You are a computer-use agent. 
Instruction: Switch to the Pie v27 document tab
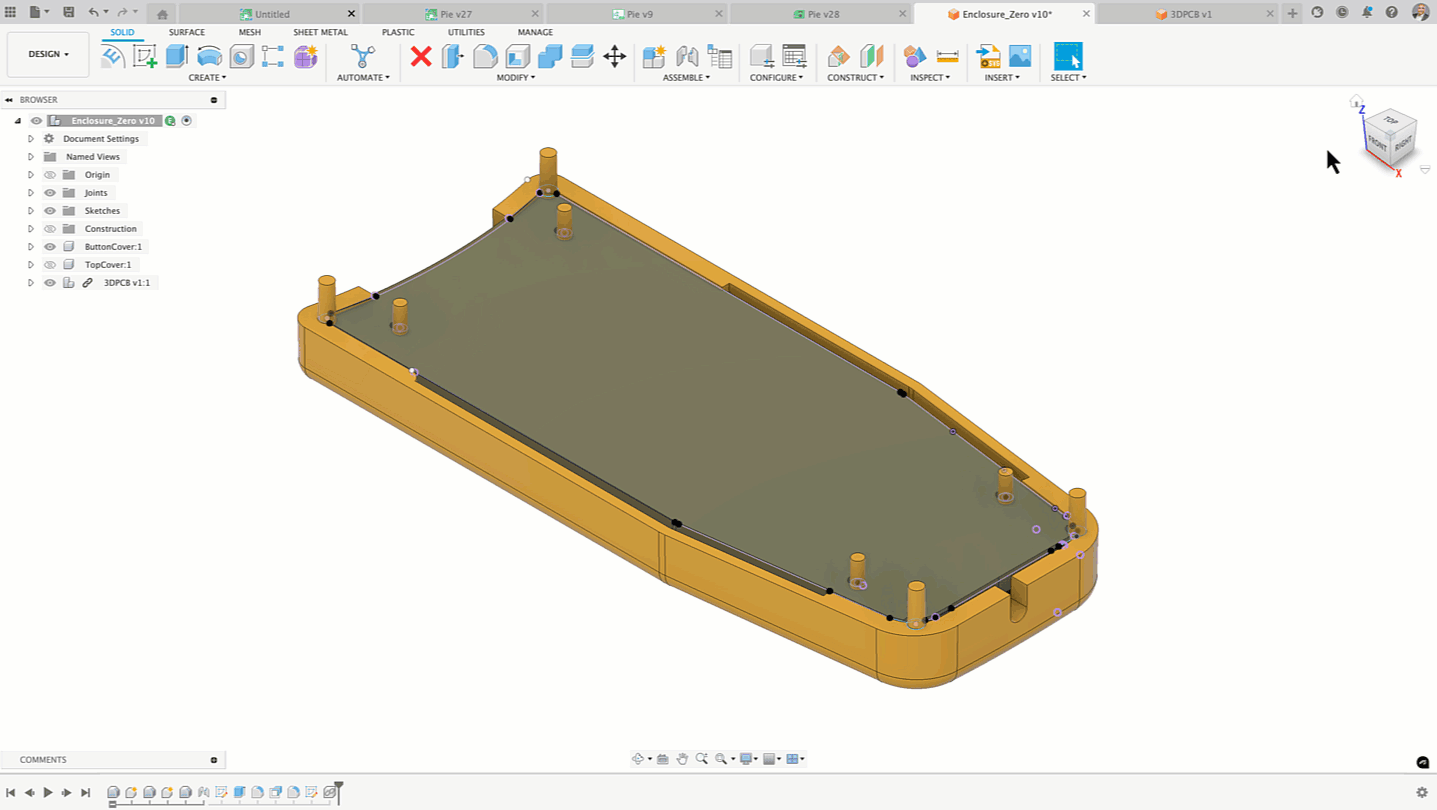(x=455, y=14)
